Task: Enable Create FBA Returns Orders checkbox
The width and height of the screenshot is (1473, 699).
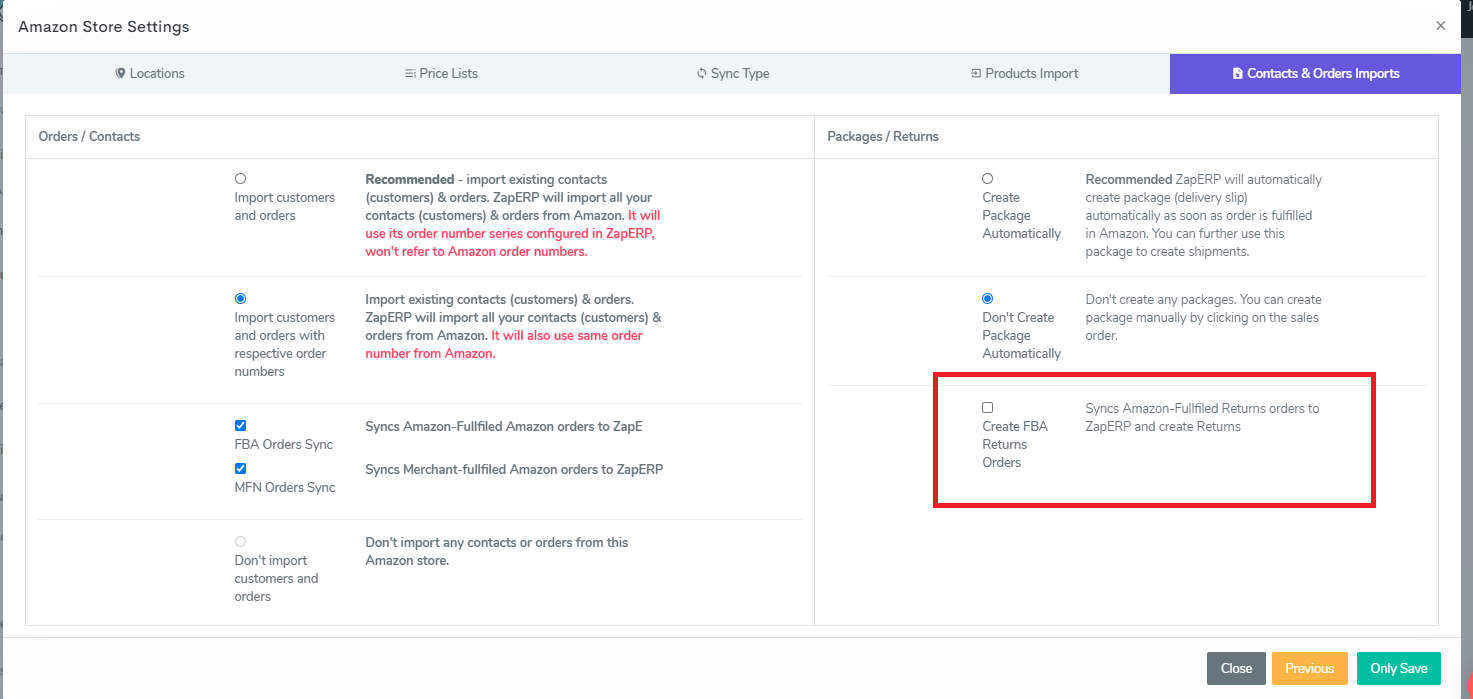Action: 988,407
